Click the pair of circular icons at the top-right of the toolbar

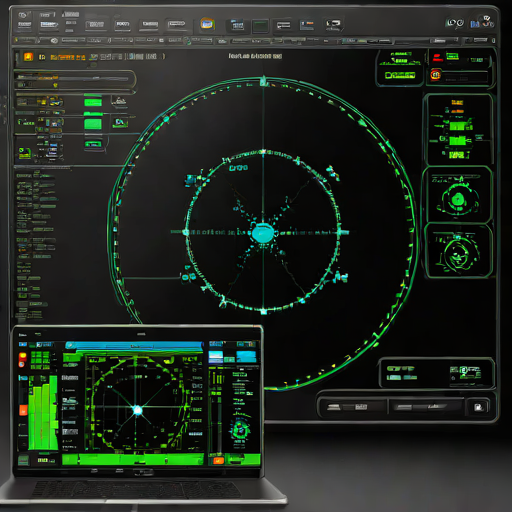[455, 23]
